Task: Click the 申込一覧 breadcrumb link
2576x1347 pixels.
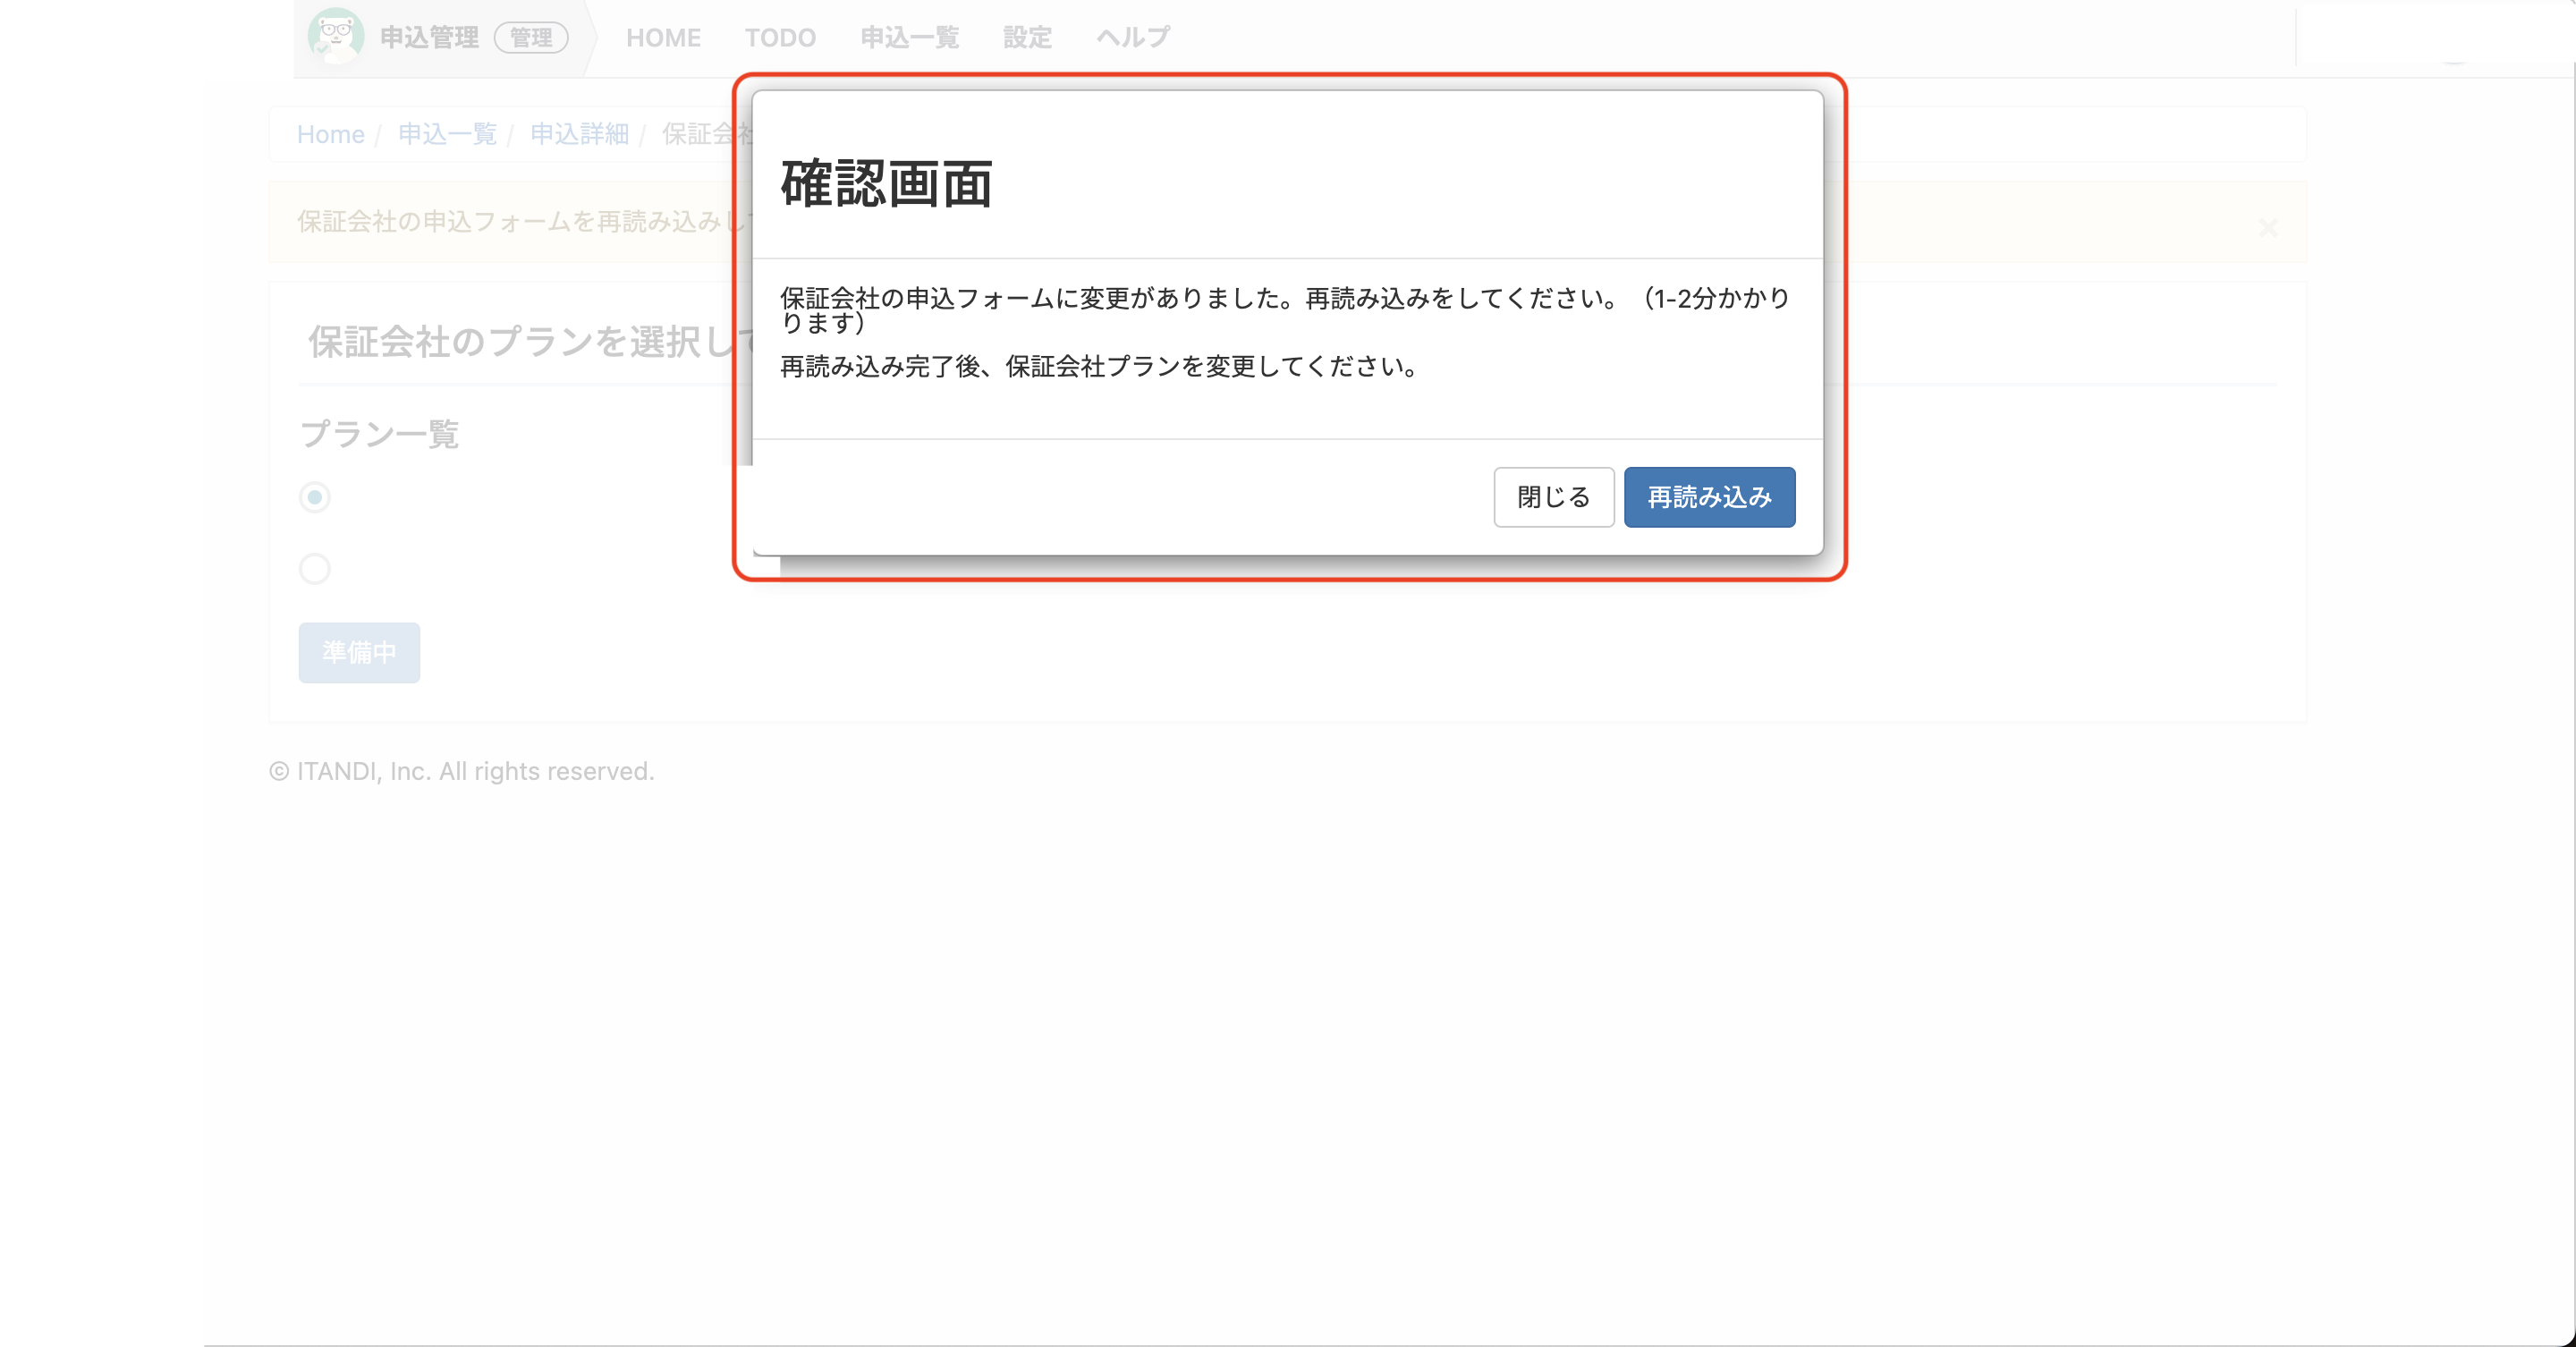Action: click(447, 134)
